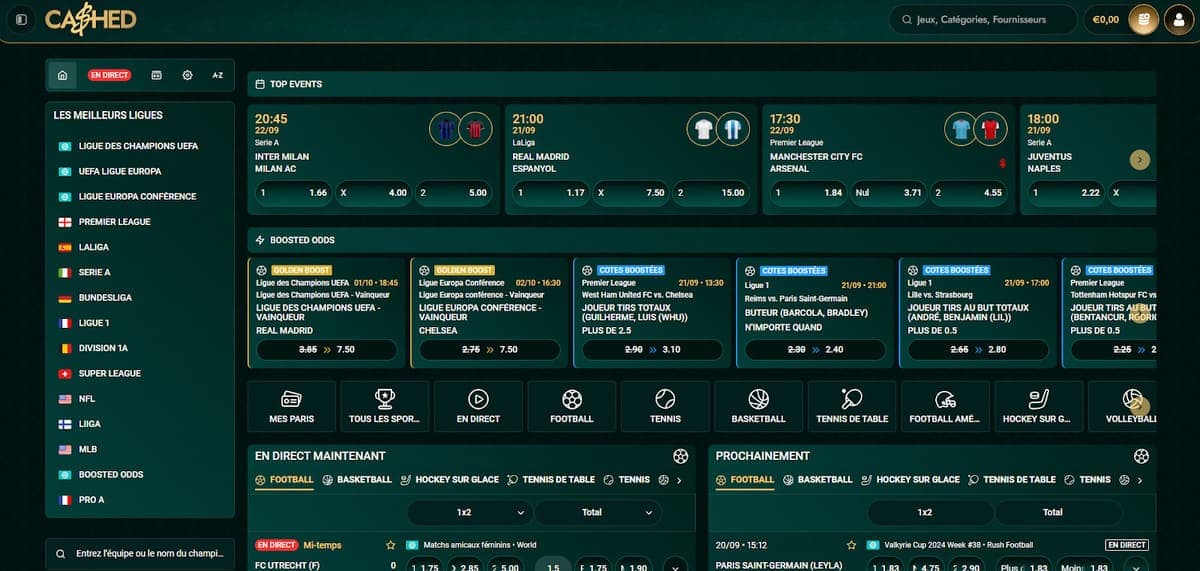
Task: Select Football sport tile
Action: click(572, 407)
